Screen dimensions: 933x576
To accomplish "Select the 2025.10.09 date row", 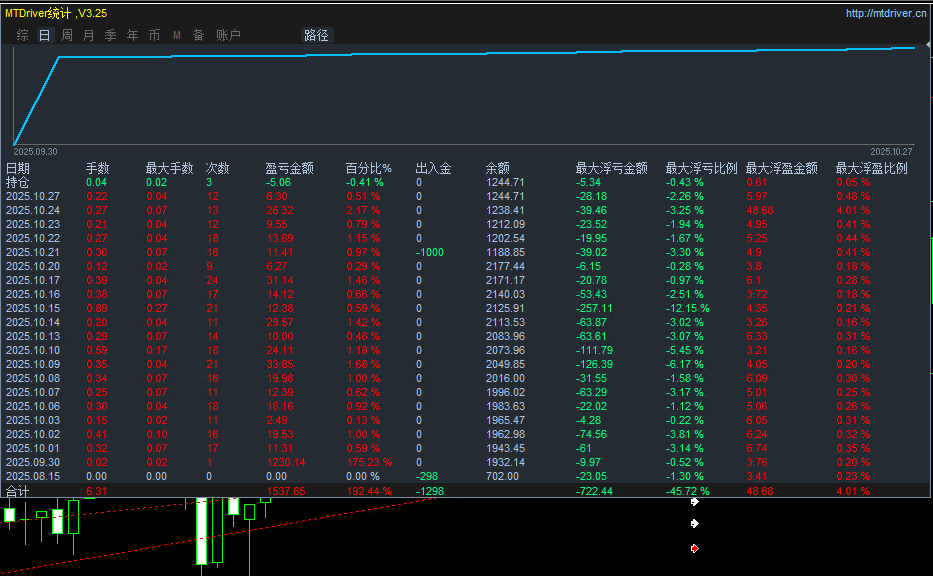I will pos(33,364).
